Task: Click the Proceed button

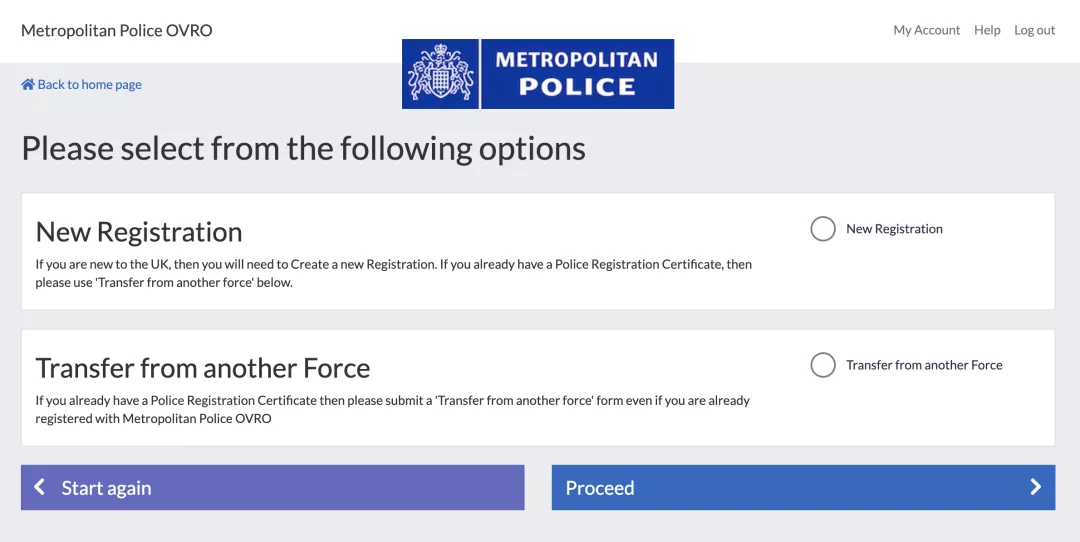Action: 803,488
